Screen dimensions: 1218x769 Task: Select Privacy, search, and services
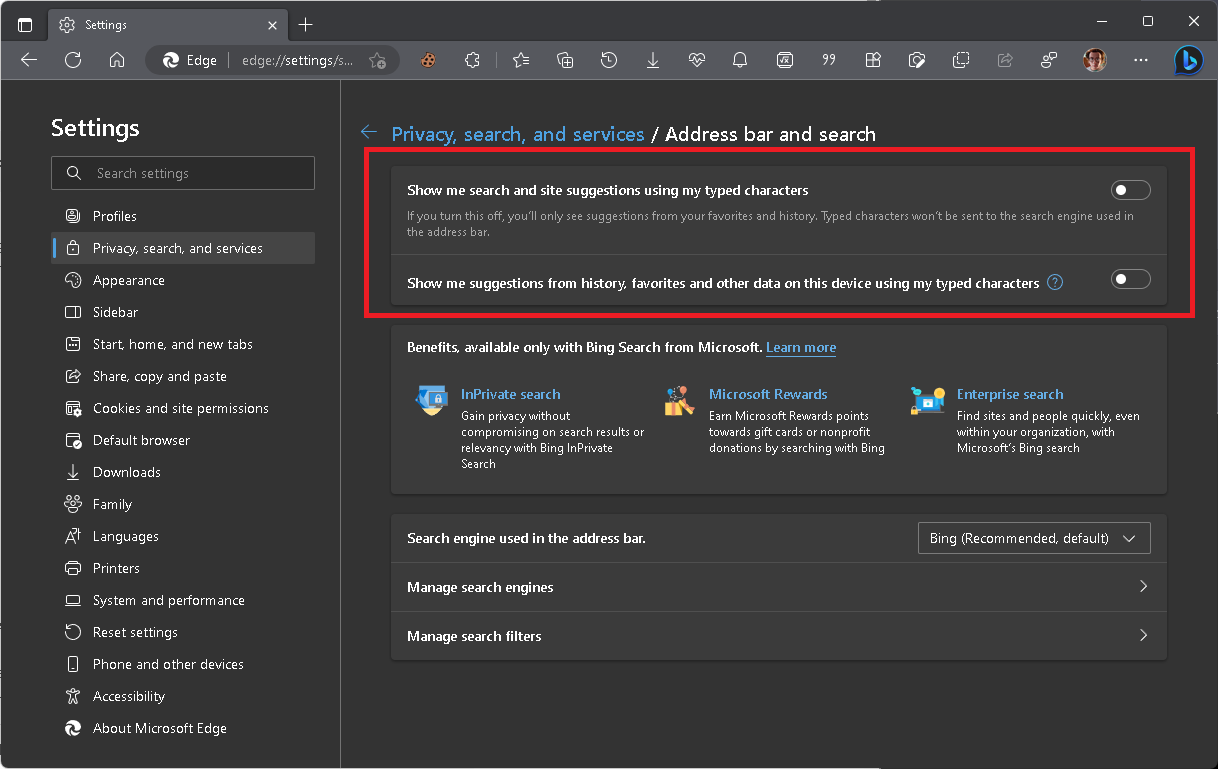[183, 248]
